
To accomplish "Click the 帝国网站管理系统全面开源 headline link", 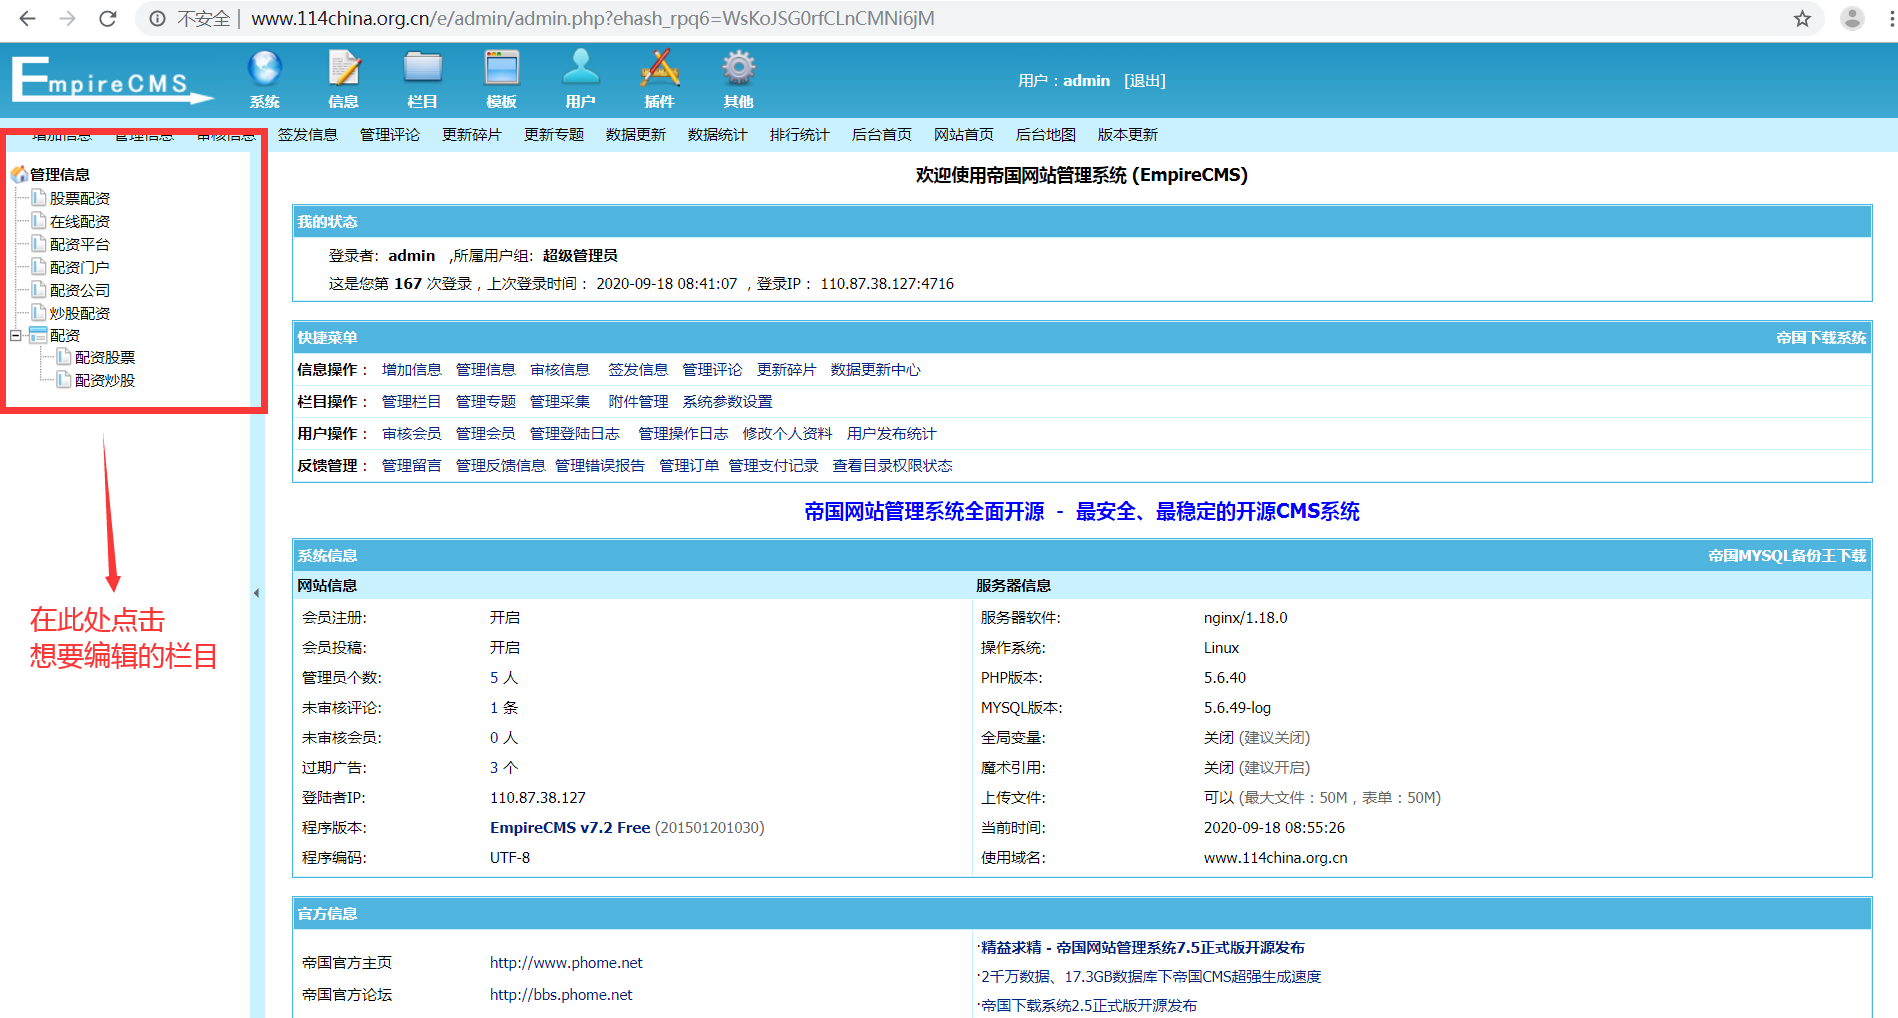I will click(x=1082, y=511).
